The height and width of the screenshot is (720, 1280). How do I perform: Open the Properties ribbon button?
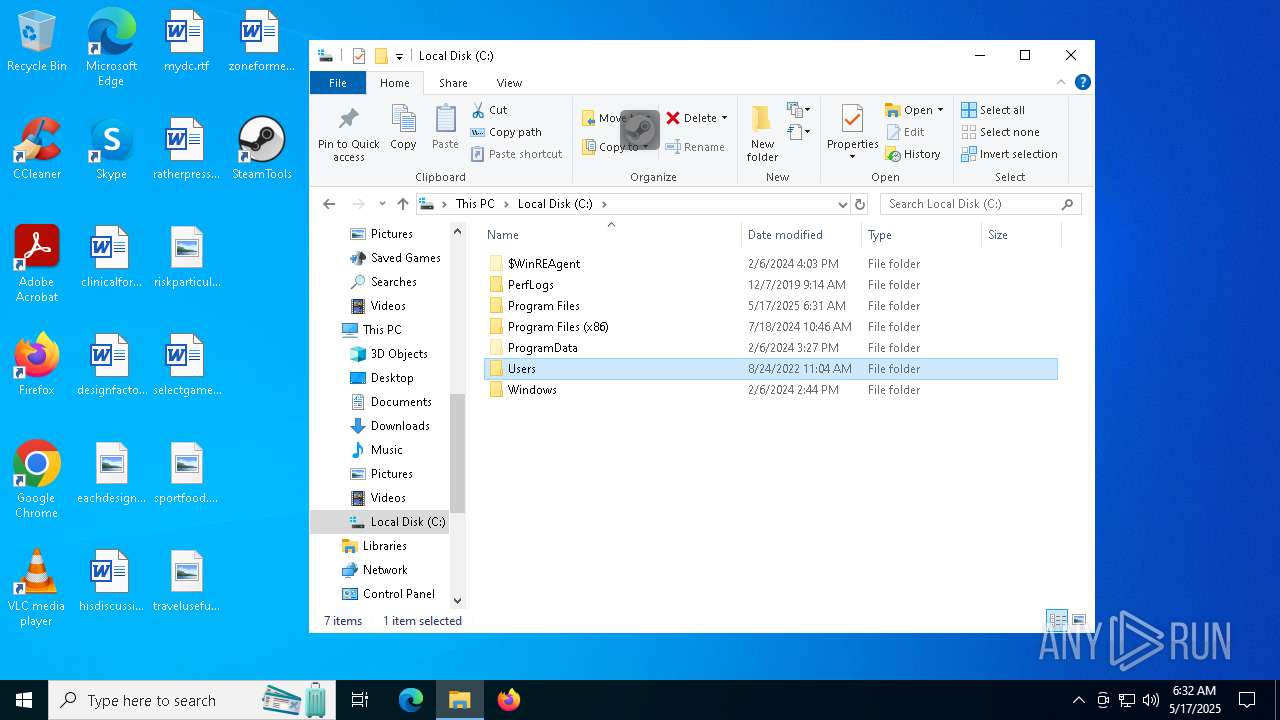(x=852, y=125)
